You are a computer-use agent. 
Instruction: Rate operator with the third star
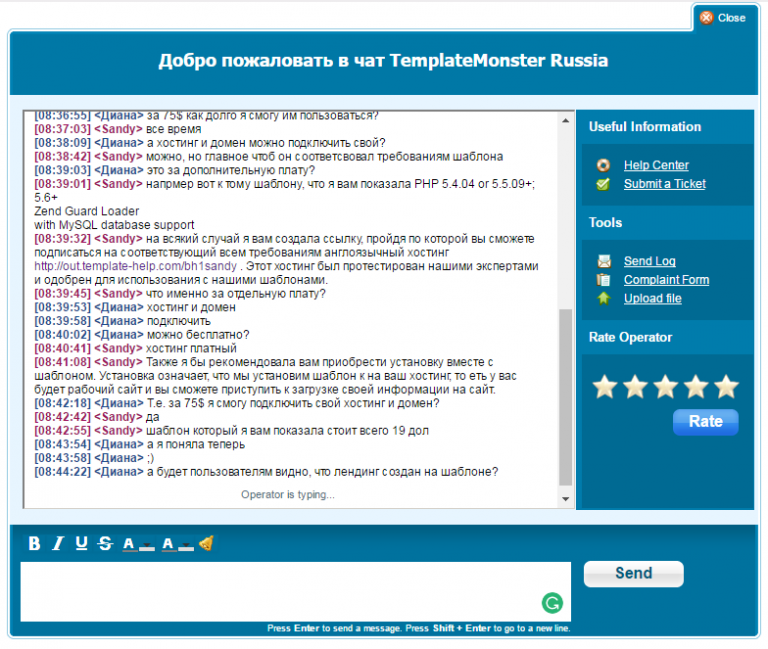pos(666,386)
